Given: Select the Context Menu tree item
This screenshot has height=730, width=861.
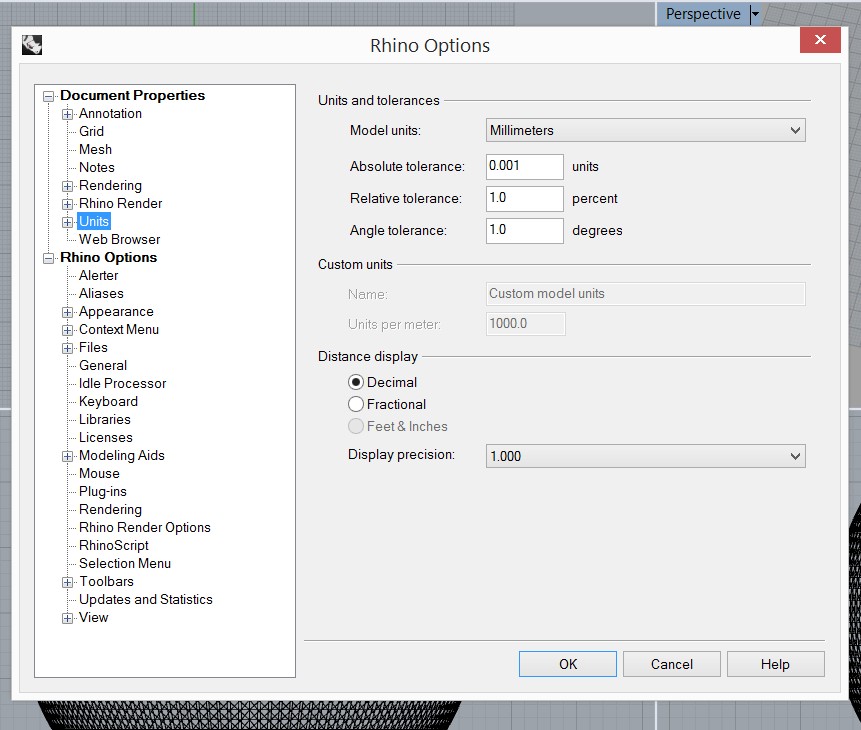Looking at the screenshot, I should [x=119, y=330].
